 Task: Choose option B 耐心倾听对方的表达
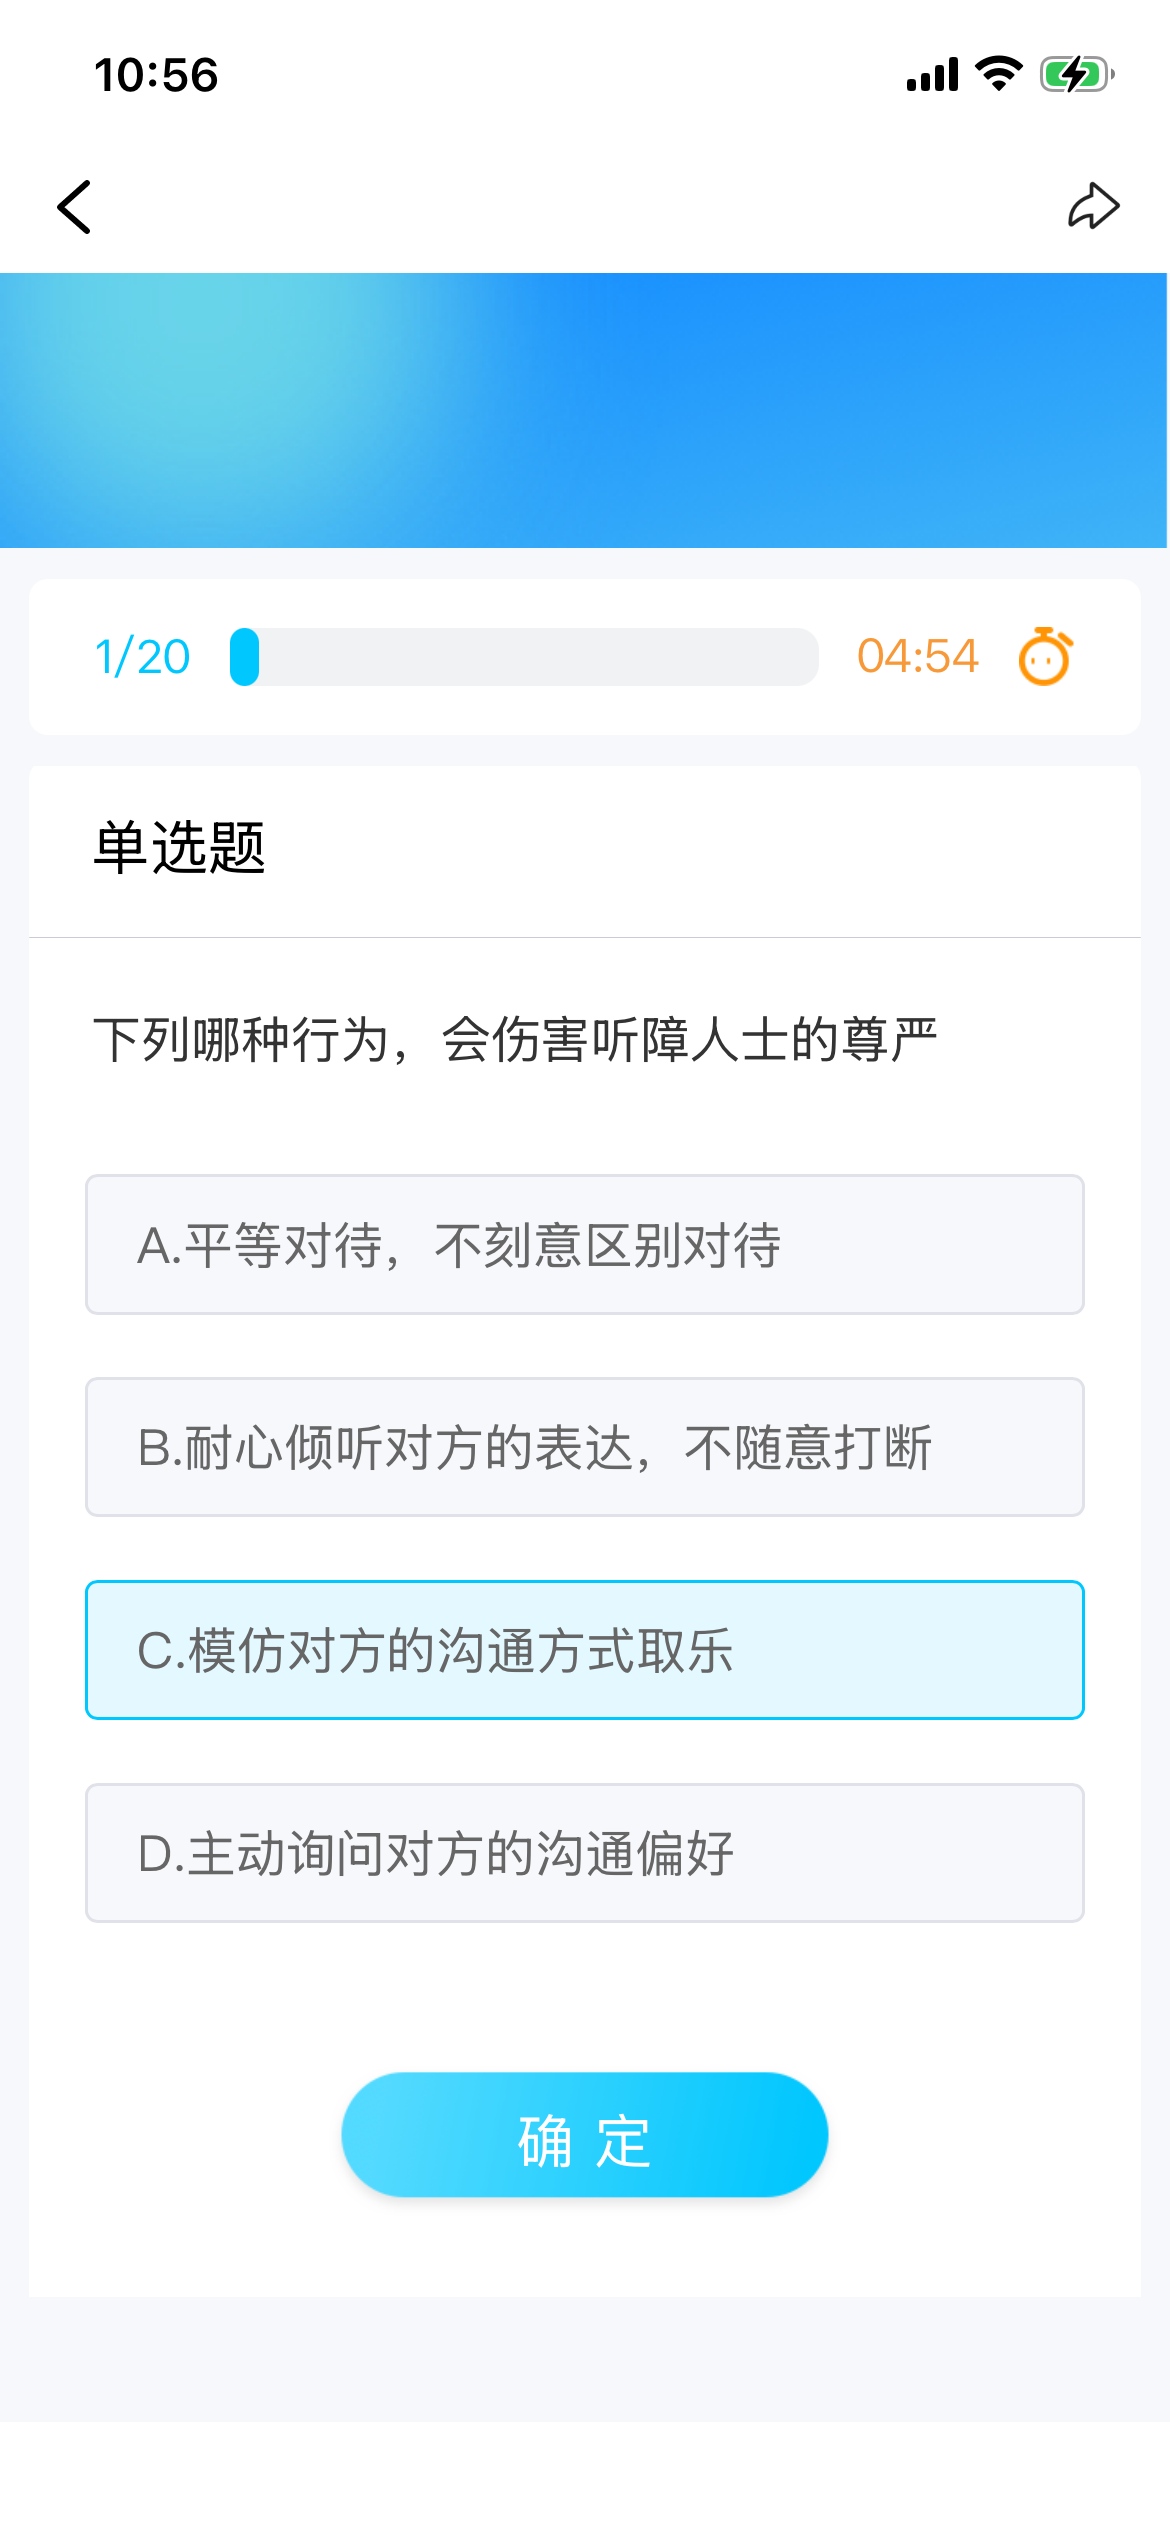585,1447
